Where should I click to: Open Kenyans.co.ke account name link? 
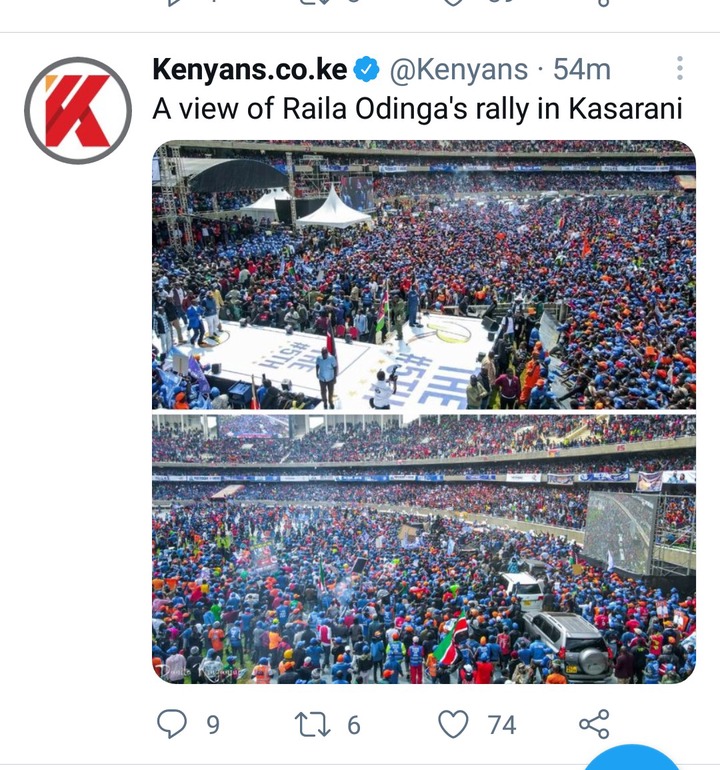[x=250, y=69]
